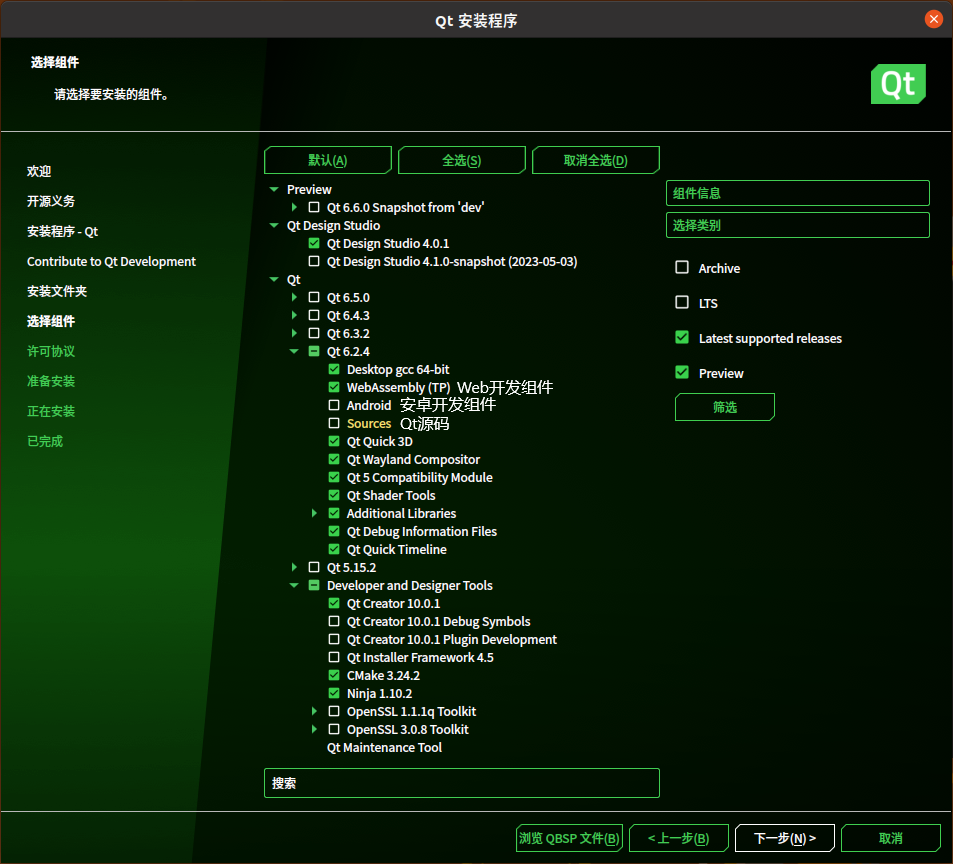Click the 筛选 filter button
This screenshot has width=953, height=864.
724,407
